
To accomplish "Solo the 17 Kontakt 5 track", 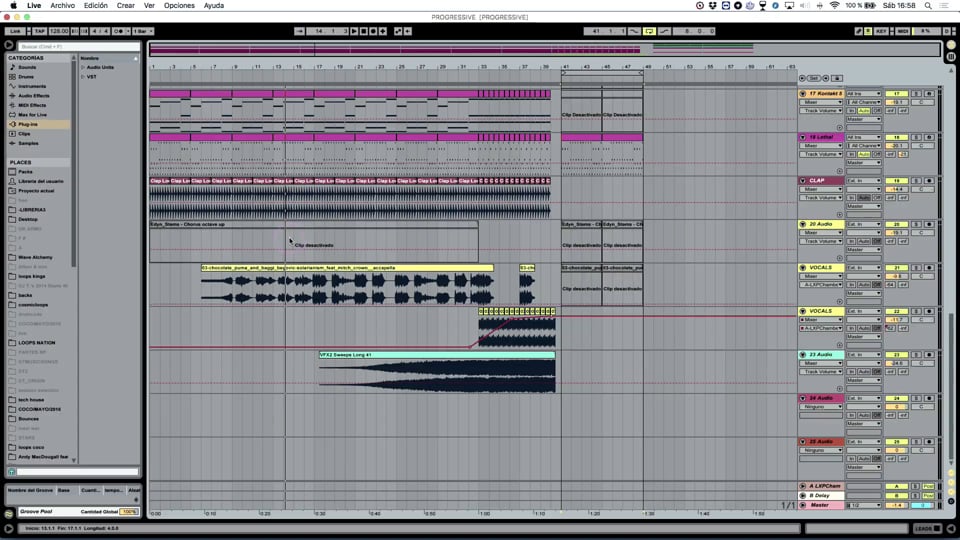I will click(917, 94).
